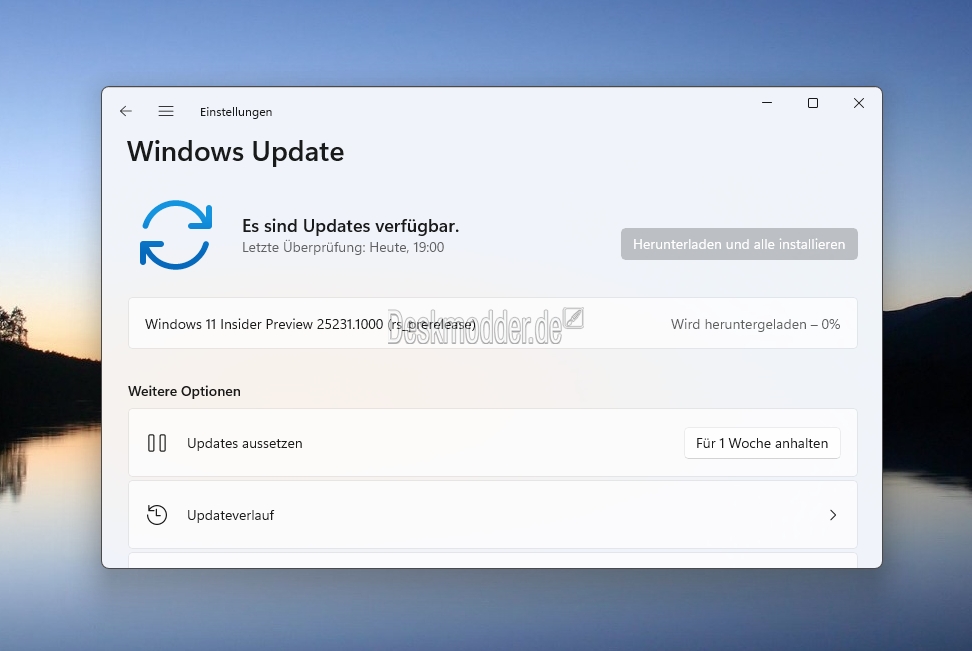Select the Updates aussetzen label

point(245,443)
